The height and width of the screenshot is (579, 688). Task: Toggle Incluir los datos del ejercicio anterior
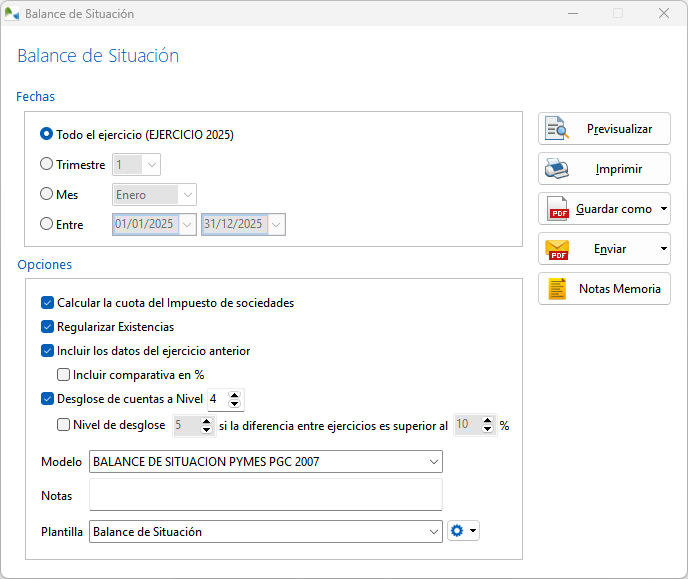point(48,351)
